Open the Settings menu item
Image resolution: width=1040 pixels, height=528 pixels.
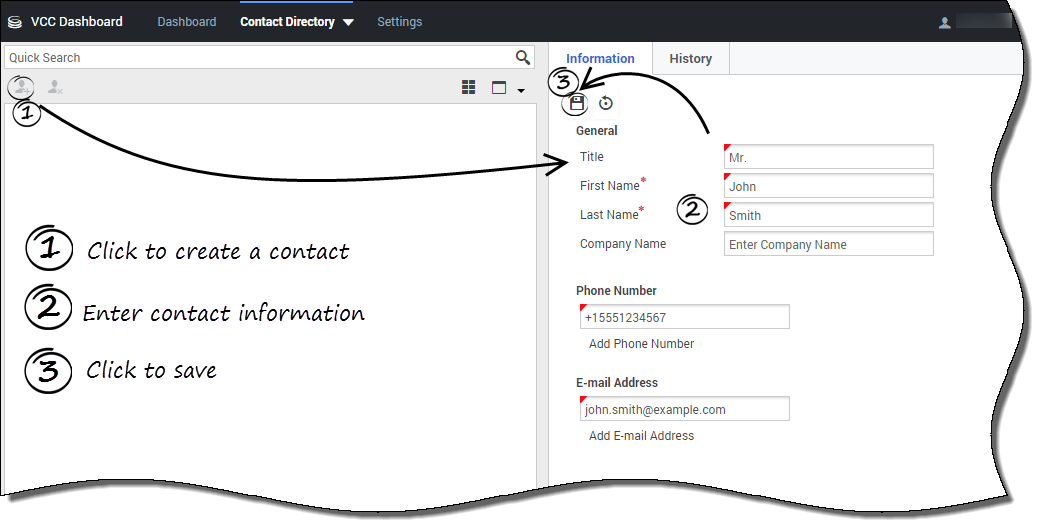pos(399,22)
